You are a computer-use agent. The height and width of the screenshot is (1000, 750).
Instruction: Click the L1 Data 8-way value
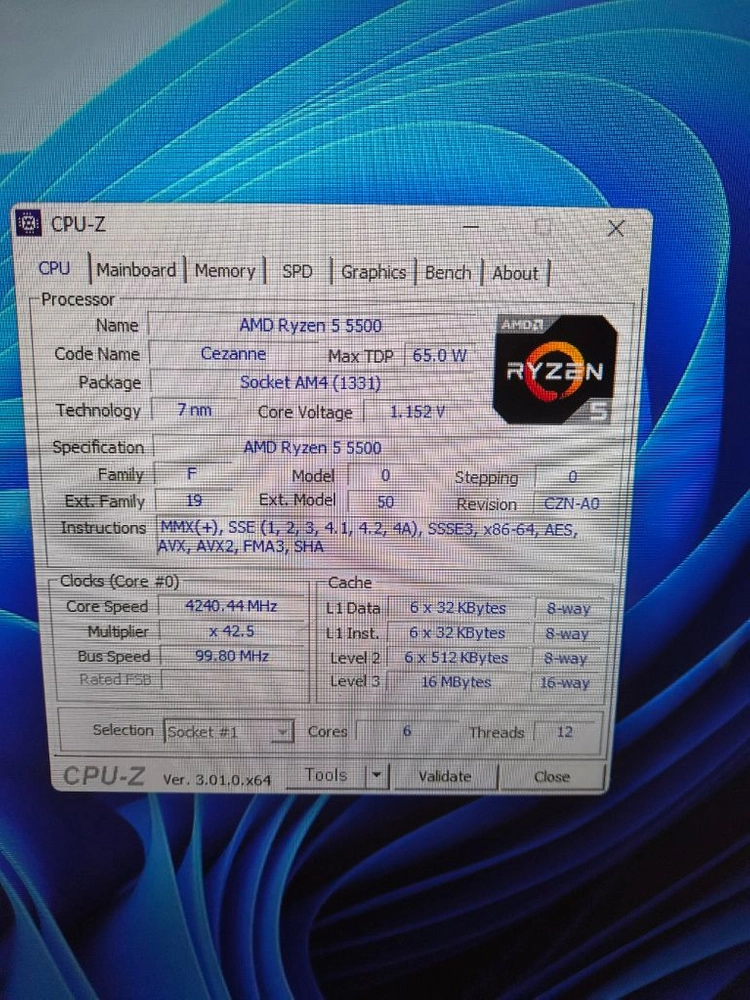pyautogui.click(x=568, y=609)
